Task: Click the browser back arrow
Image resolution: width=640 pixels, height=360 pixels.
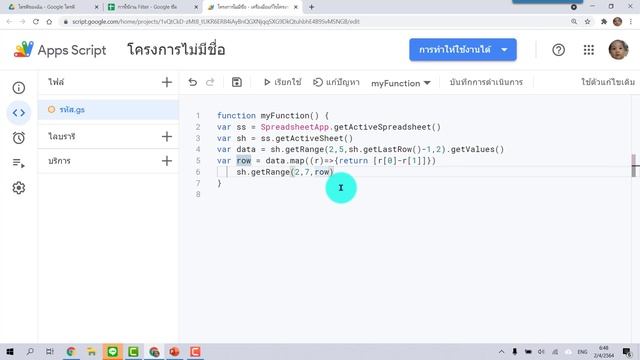Action: 9,22
